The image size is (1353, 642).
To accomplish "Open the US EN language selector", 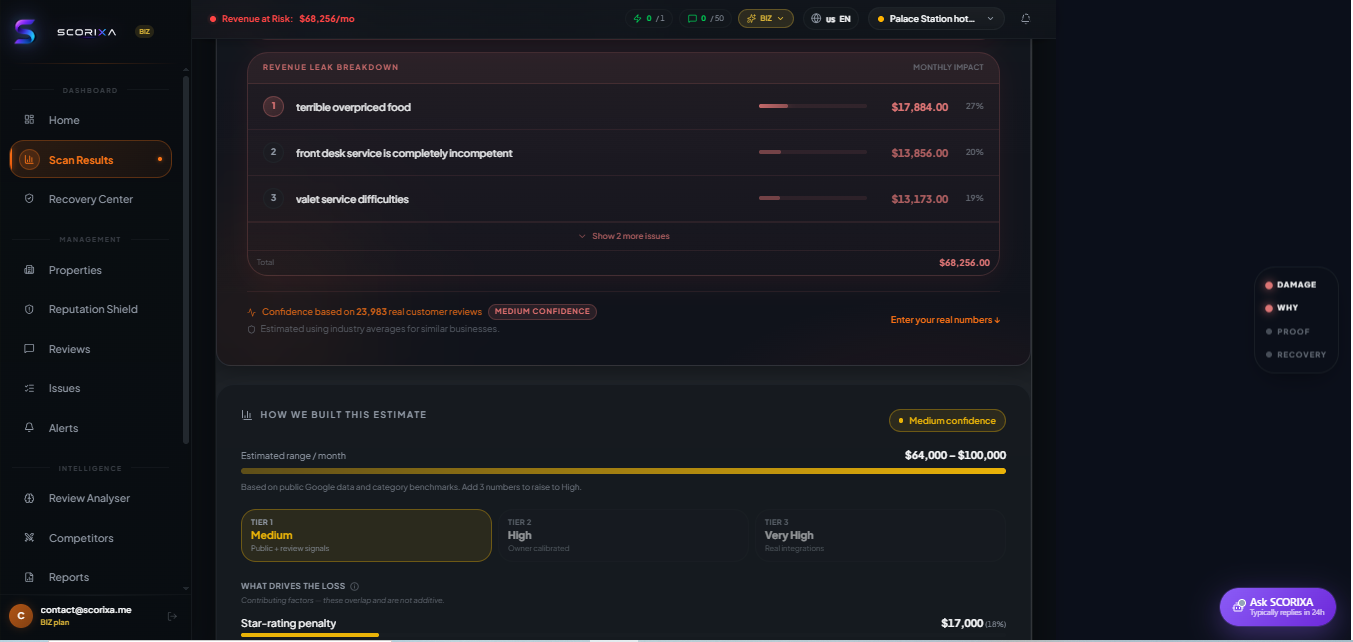I will coord(831,18).
